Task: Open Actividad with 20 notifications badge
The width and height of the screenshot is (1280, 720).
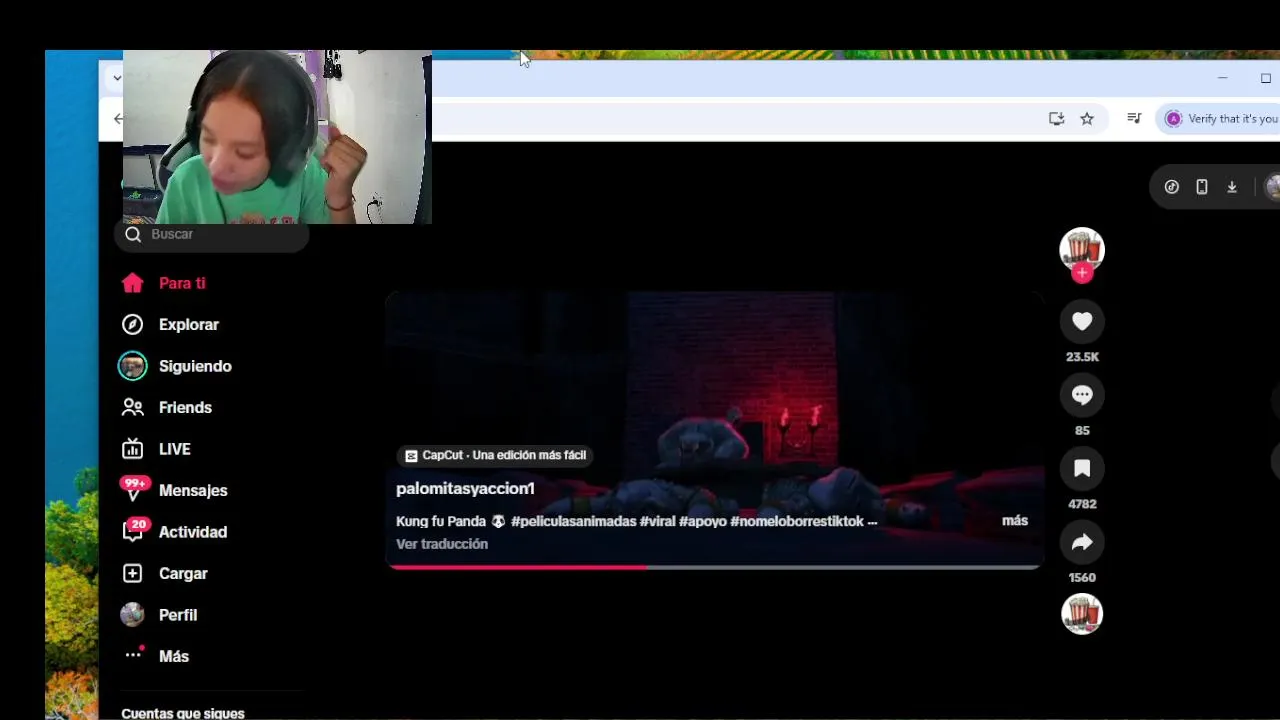Action: (x=134, y=530)
